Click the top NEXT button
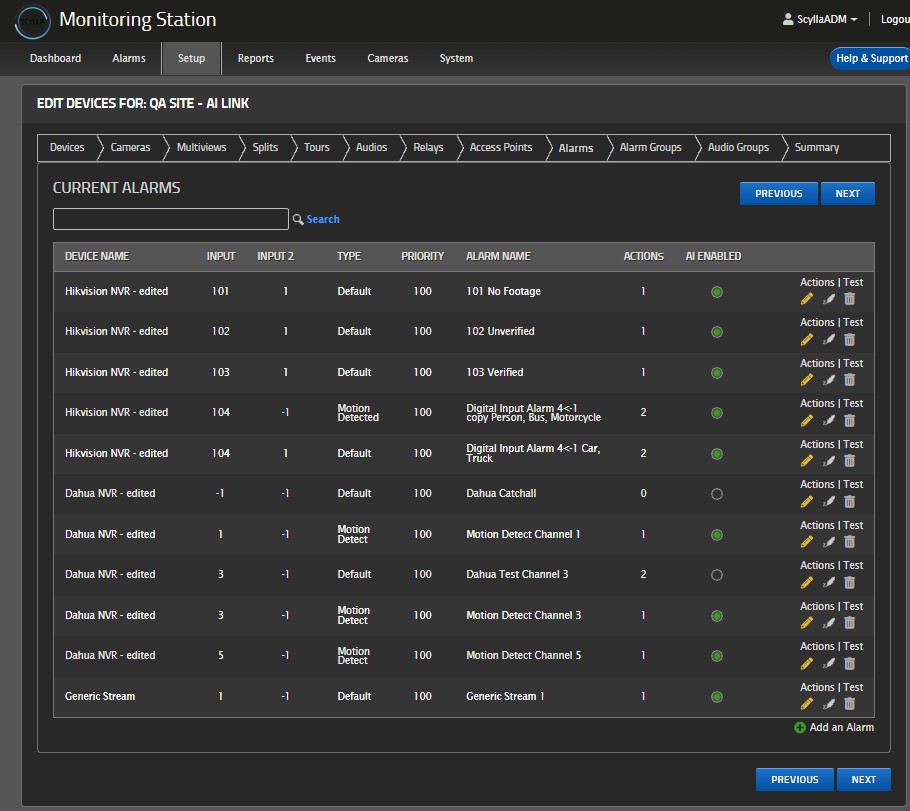 [847, 193]
